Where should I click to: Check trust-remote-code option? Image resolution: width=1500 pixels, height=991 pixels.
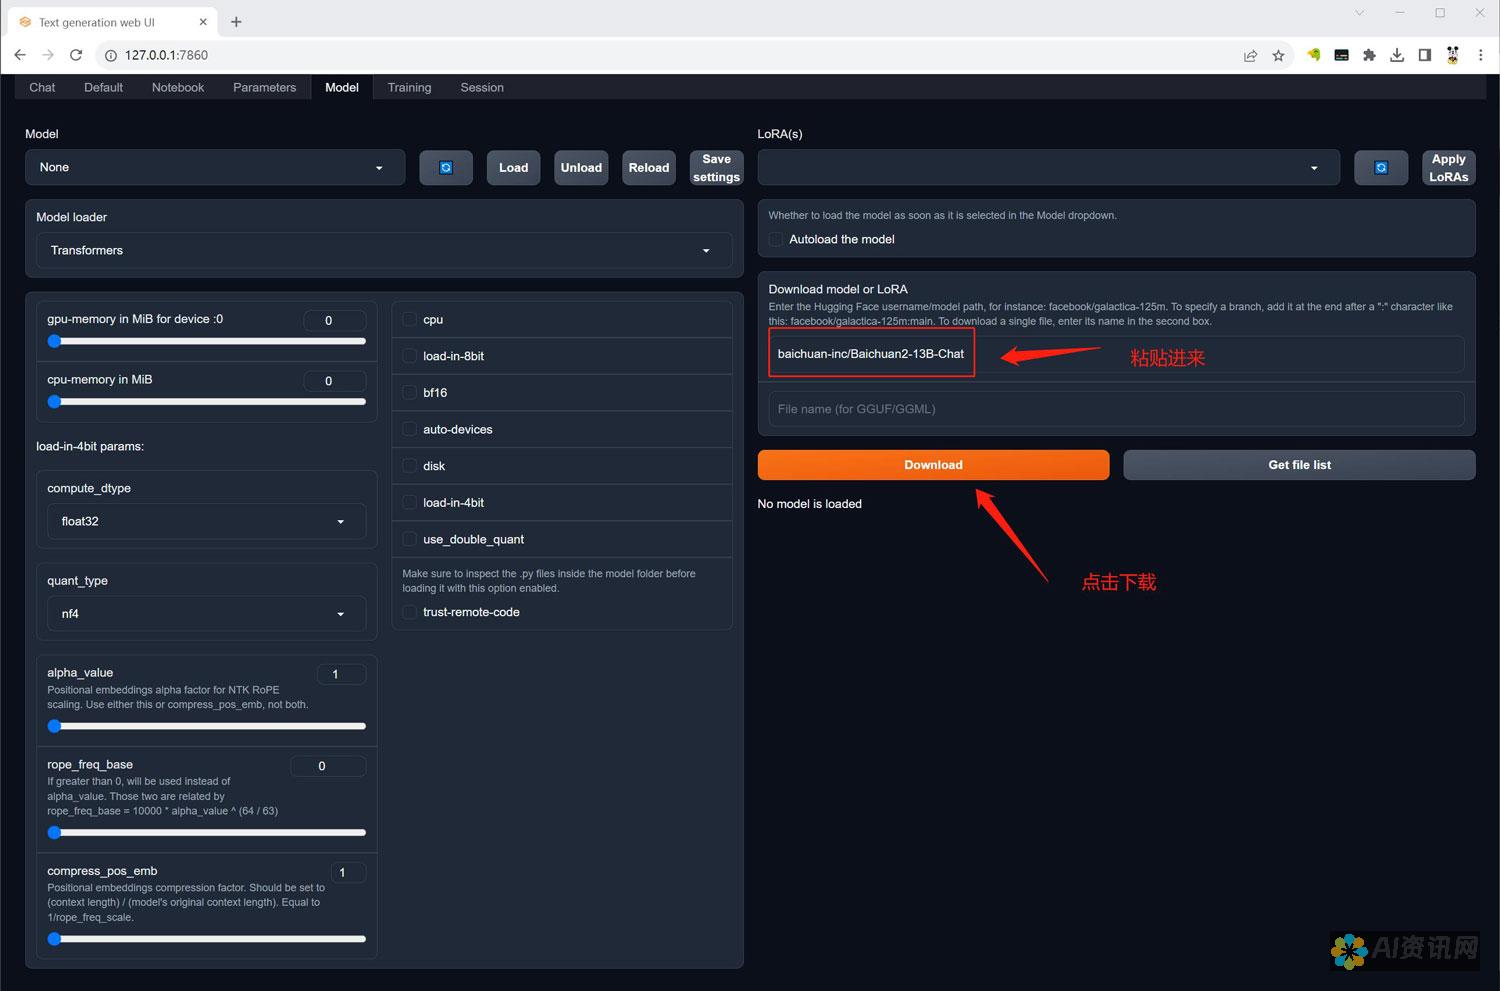point(409,612)
